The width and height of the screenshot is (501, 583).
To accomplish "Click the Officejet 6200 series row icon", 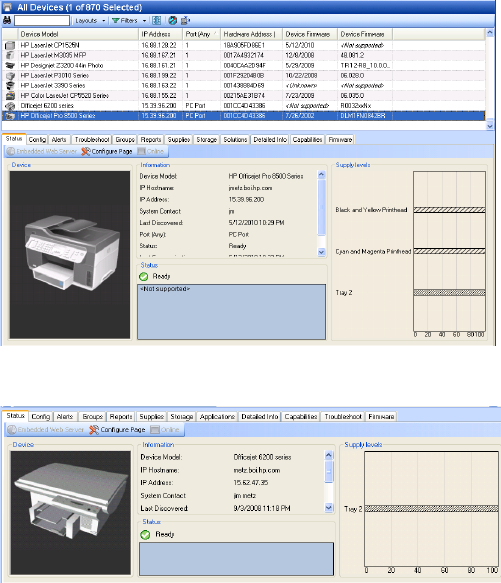I will pyautogui.click(x=10, y=106).
